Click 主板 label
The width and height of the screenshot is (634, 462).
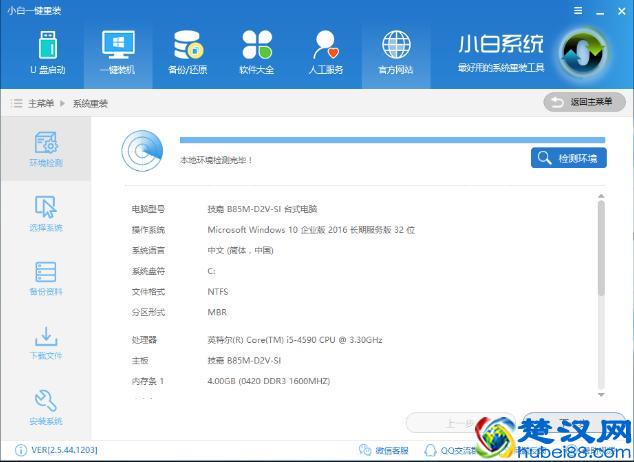tap(140, 361)
